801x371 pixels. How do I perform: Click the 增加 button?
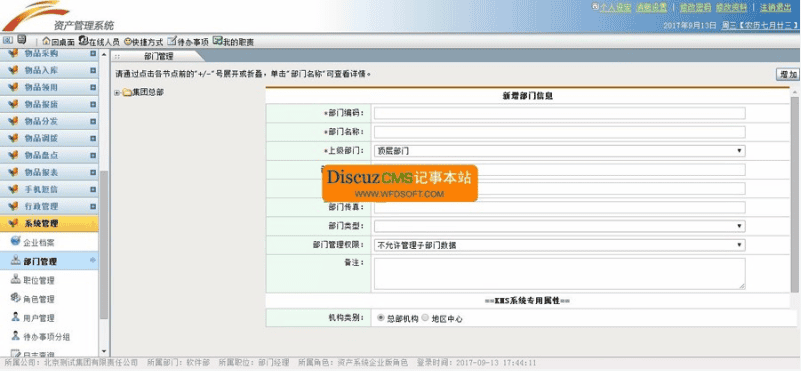point(787,75)
